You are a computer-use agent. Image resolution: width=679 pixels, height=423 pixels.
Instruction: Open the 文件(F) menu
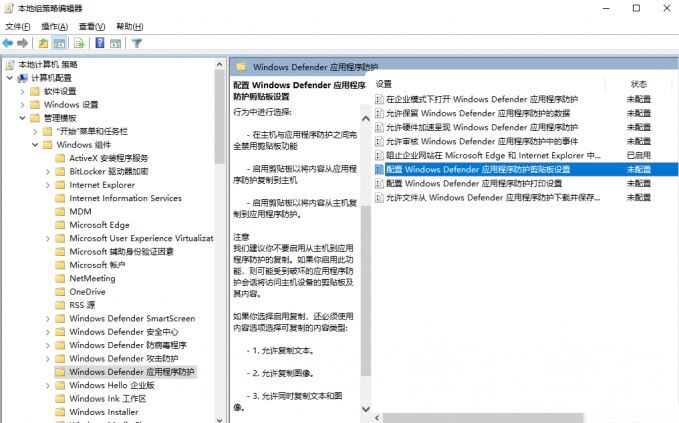18,26
